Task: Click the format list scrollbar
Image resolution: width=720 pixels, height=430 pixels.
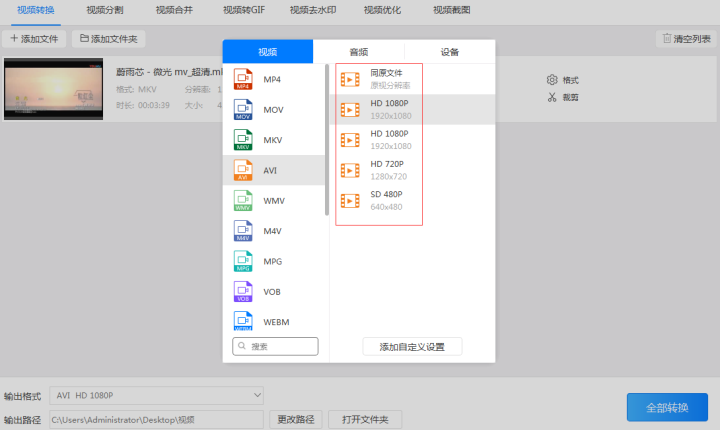Action: (327, 140)
